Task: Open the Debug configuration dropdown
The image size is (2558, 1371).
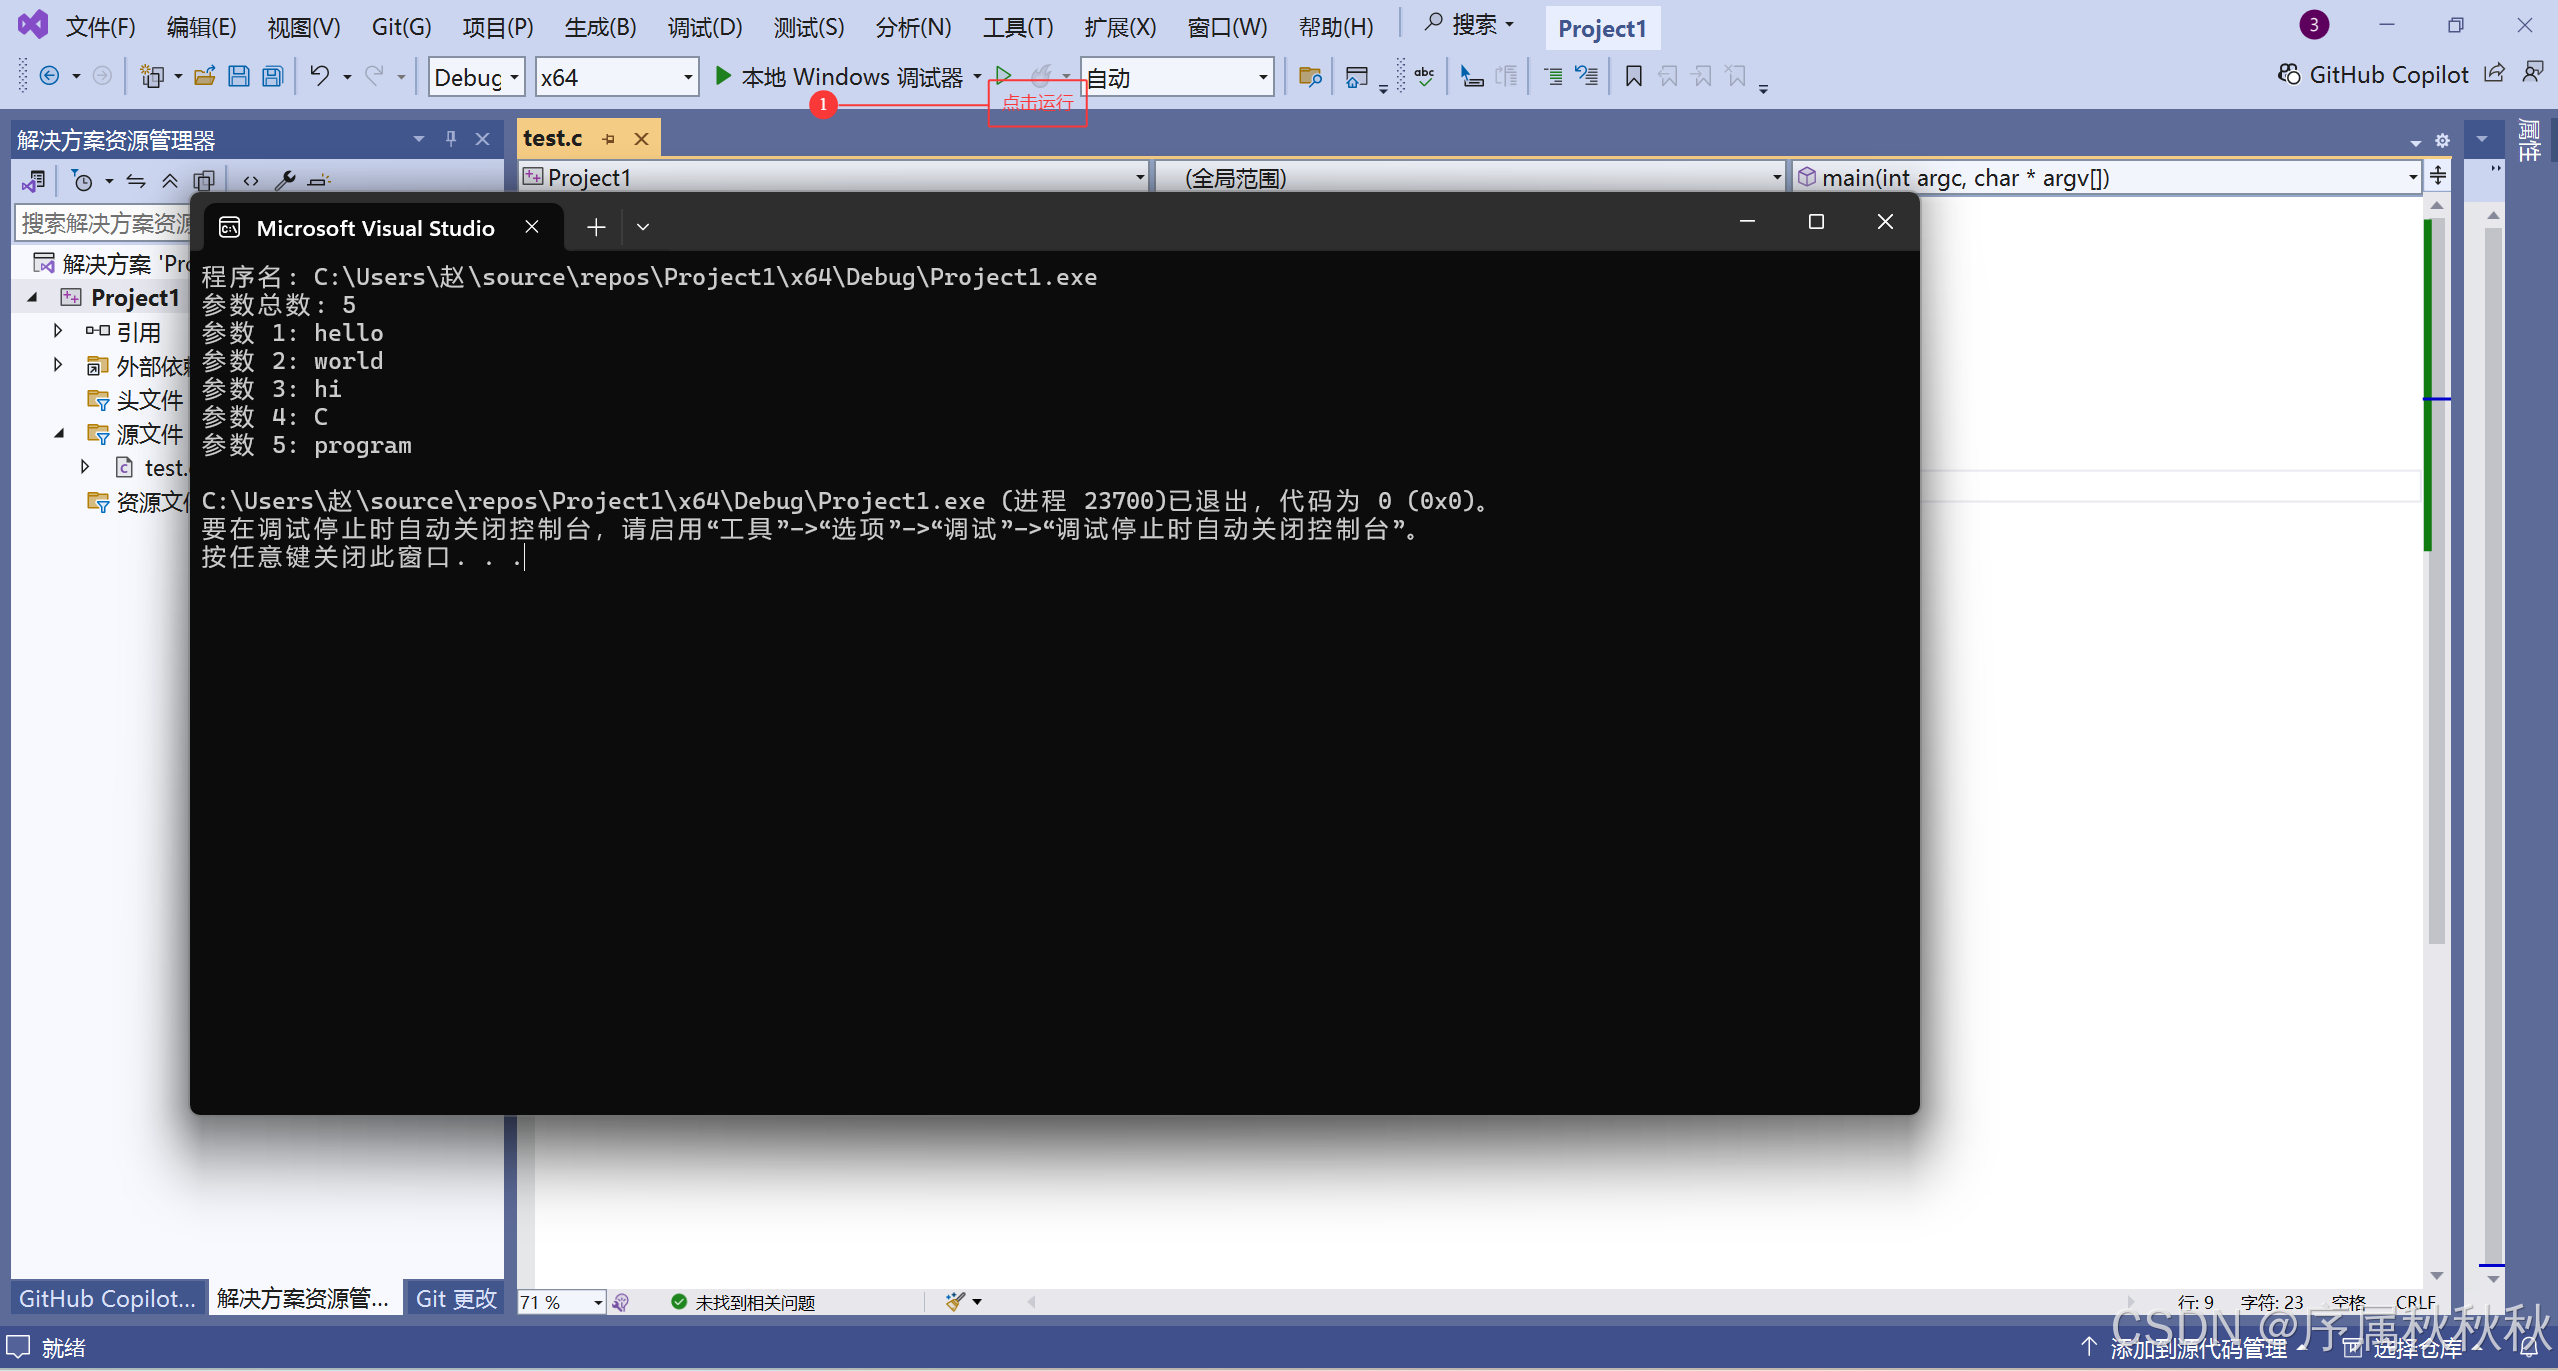Action: click(x=476, y=77)
